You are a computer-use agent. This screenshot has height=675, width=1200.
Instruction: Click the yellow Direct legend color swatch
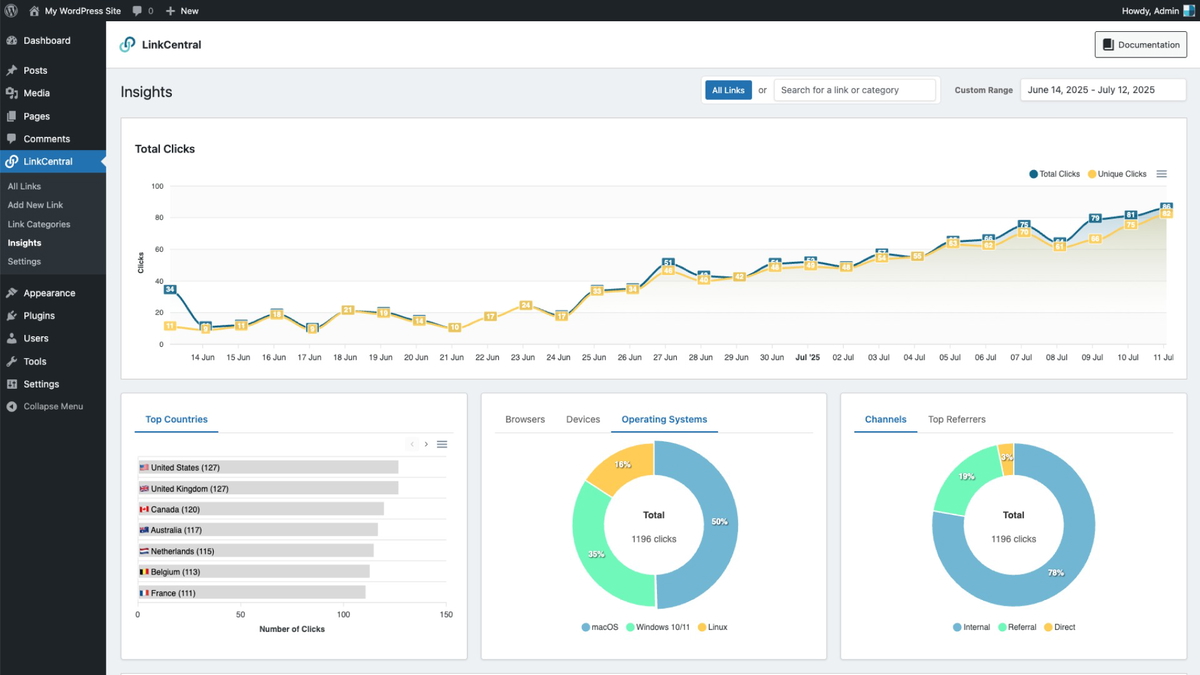point(1049,627)
